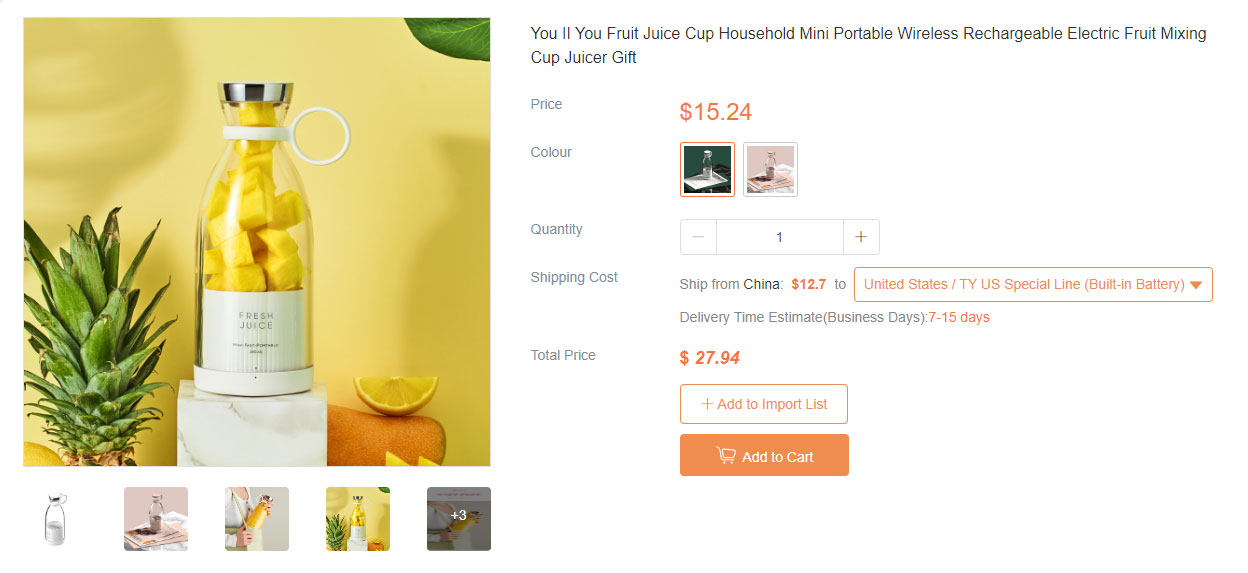Increase quantity with the plus icon

point(861,237)
